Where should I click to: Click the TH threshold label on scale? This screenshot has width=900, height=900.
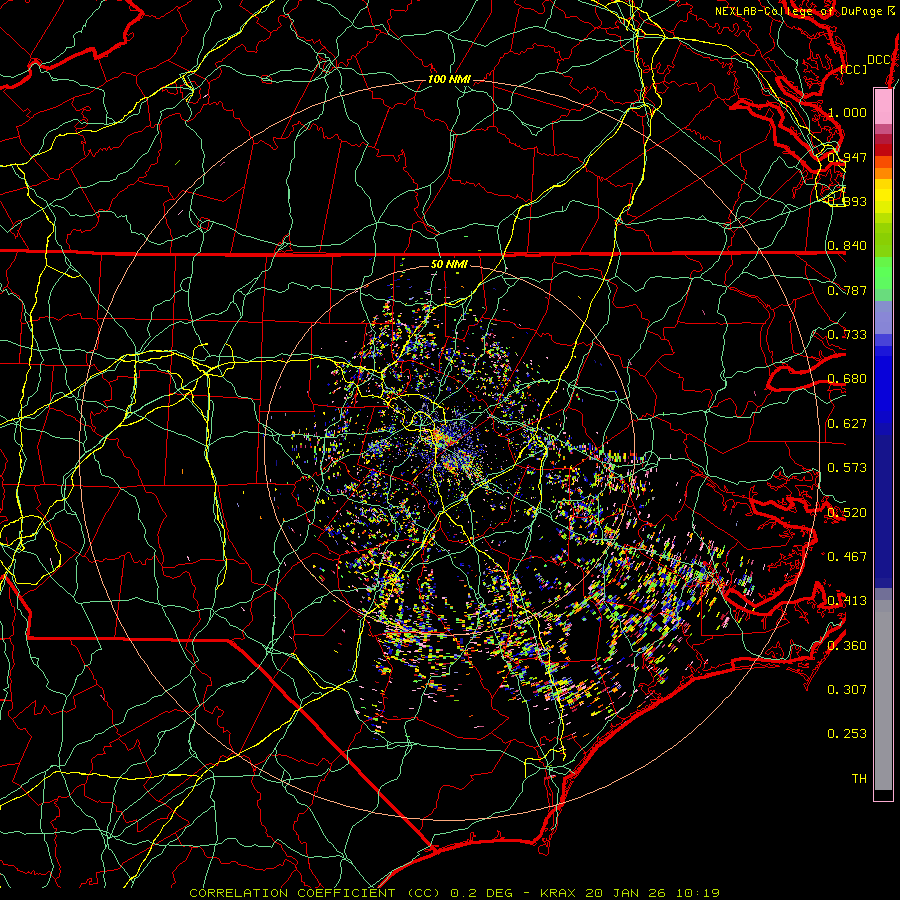[859, 779]
